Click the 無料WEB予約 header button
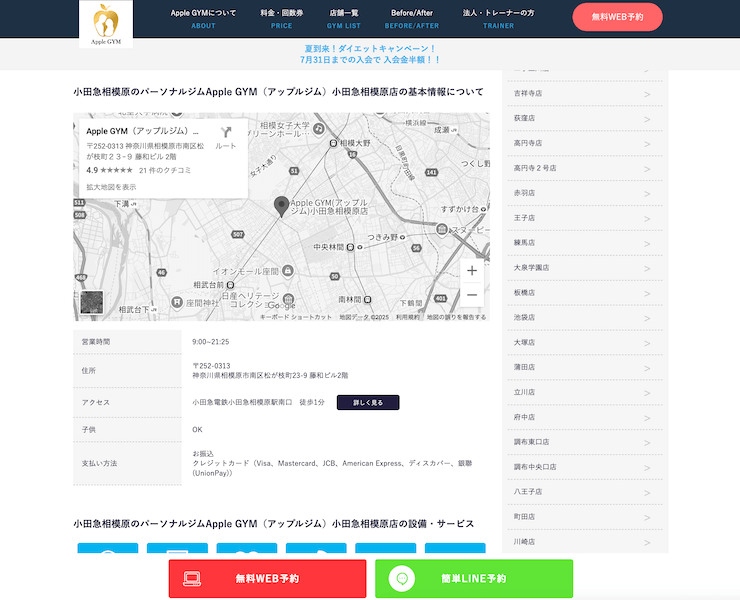Screen dimensions: 740x600 (x=617, y=17)
